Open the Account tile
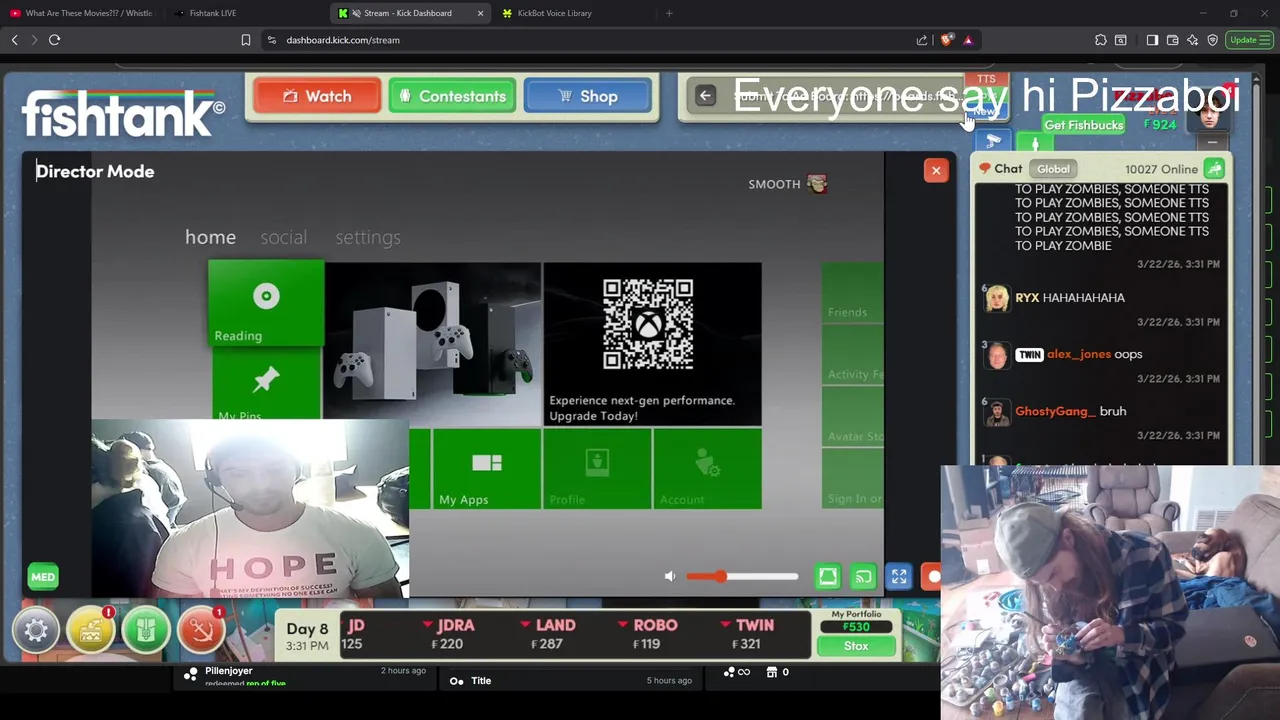Viewport: 1280px width, 720px height. [707, 469]
